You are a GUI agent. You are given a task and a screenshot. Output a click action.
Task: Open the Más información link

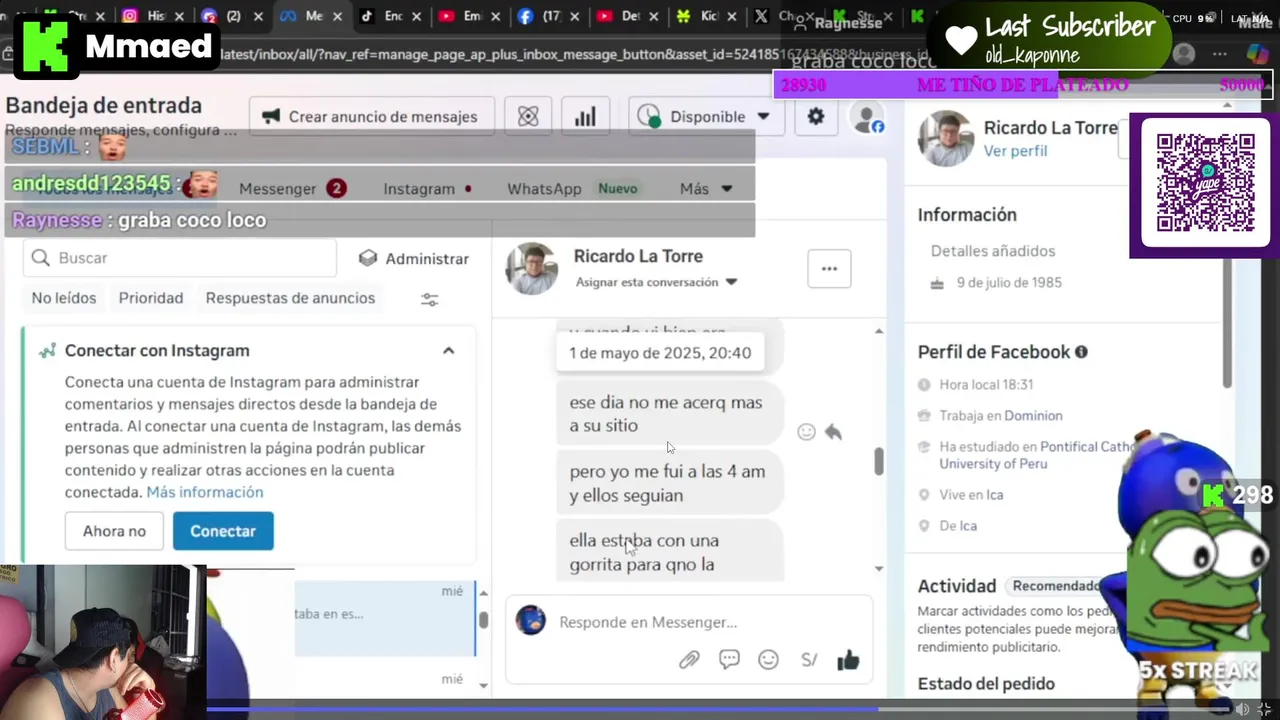[x=205, y=492]
